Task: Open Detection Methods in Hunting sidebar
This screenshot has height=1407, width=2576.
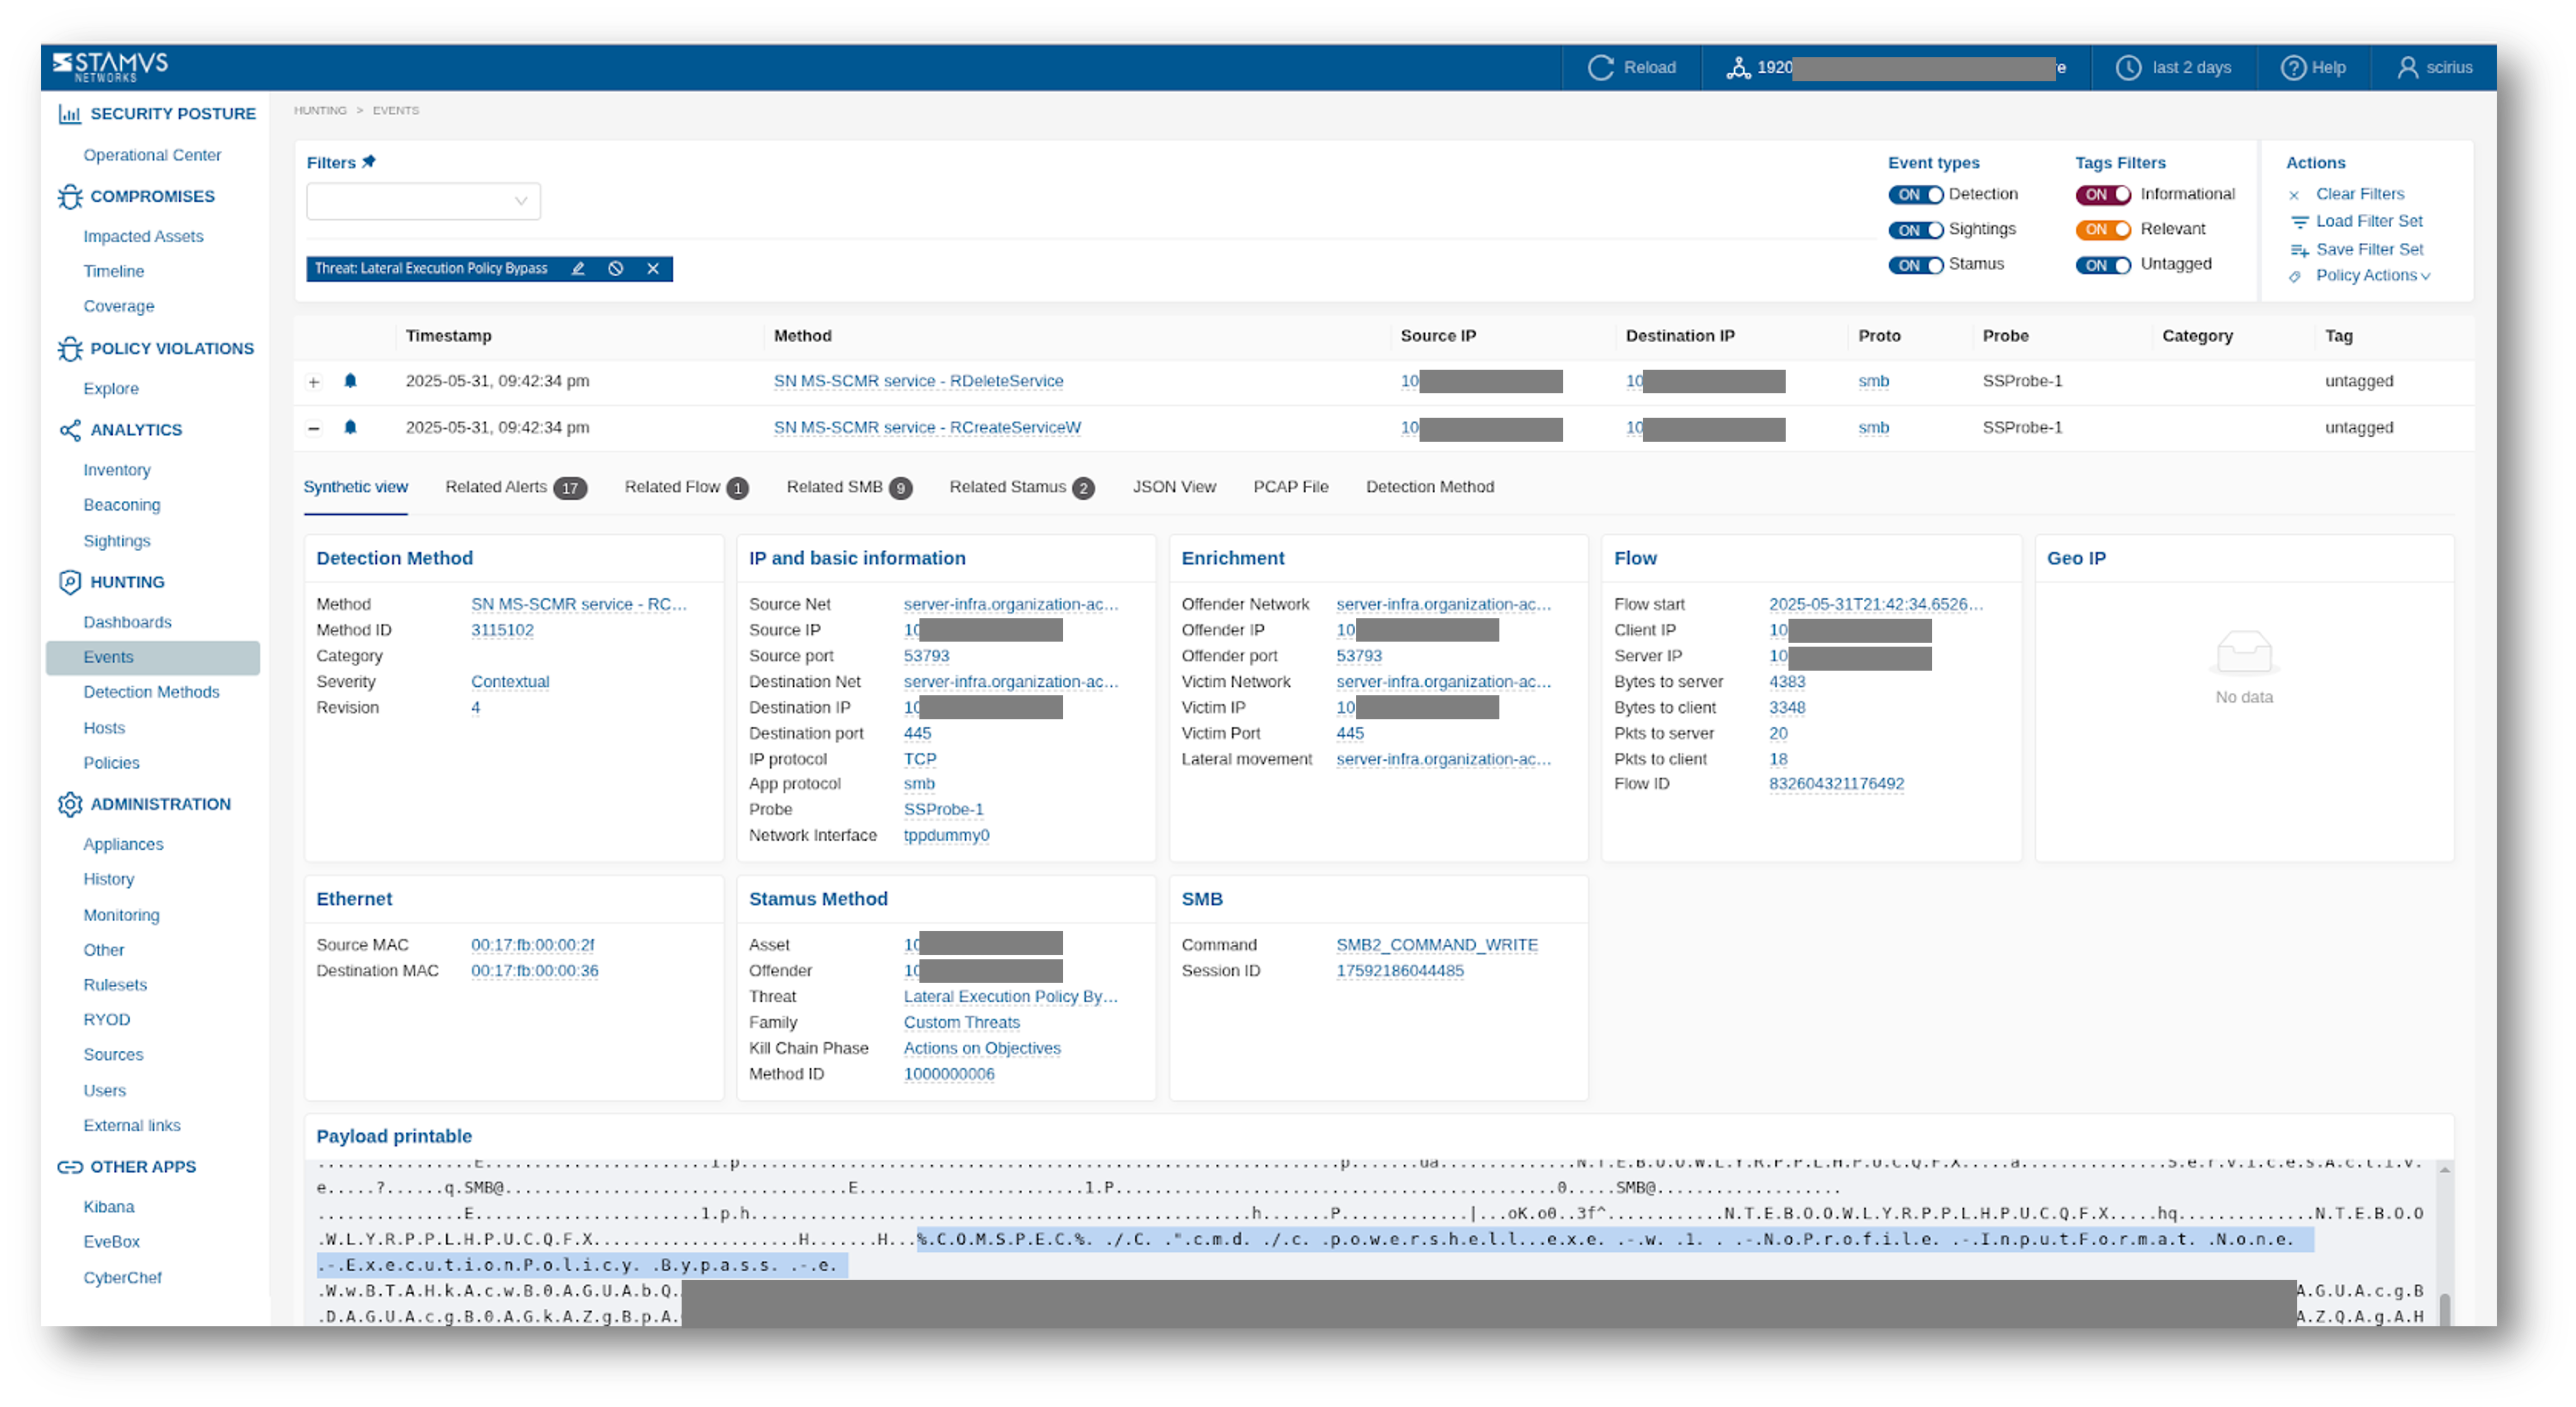Action: point(151,692)
